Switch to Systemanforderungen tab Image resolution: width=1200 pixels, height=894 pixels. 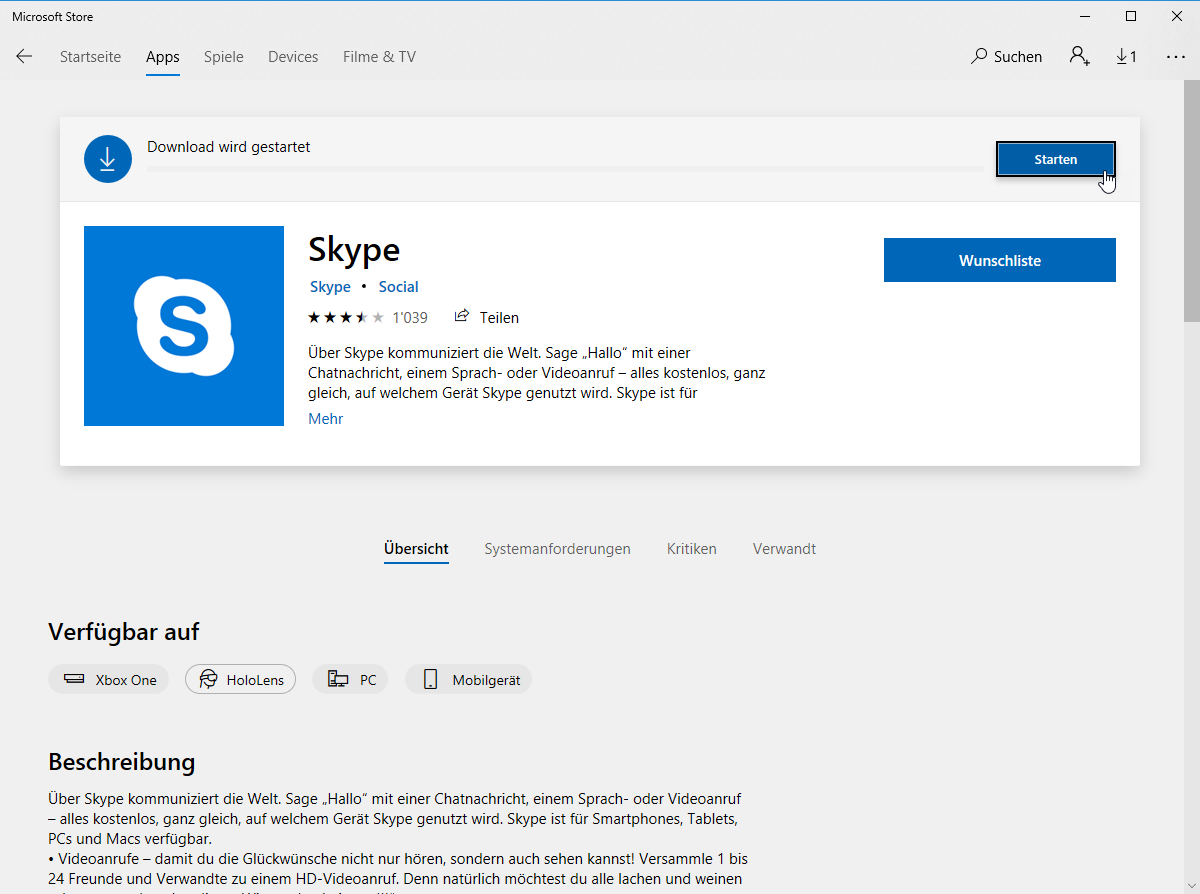557,549
